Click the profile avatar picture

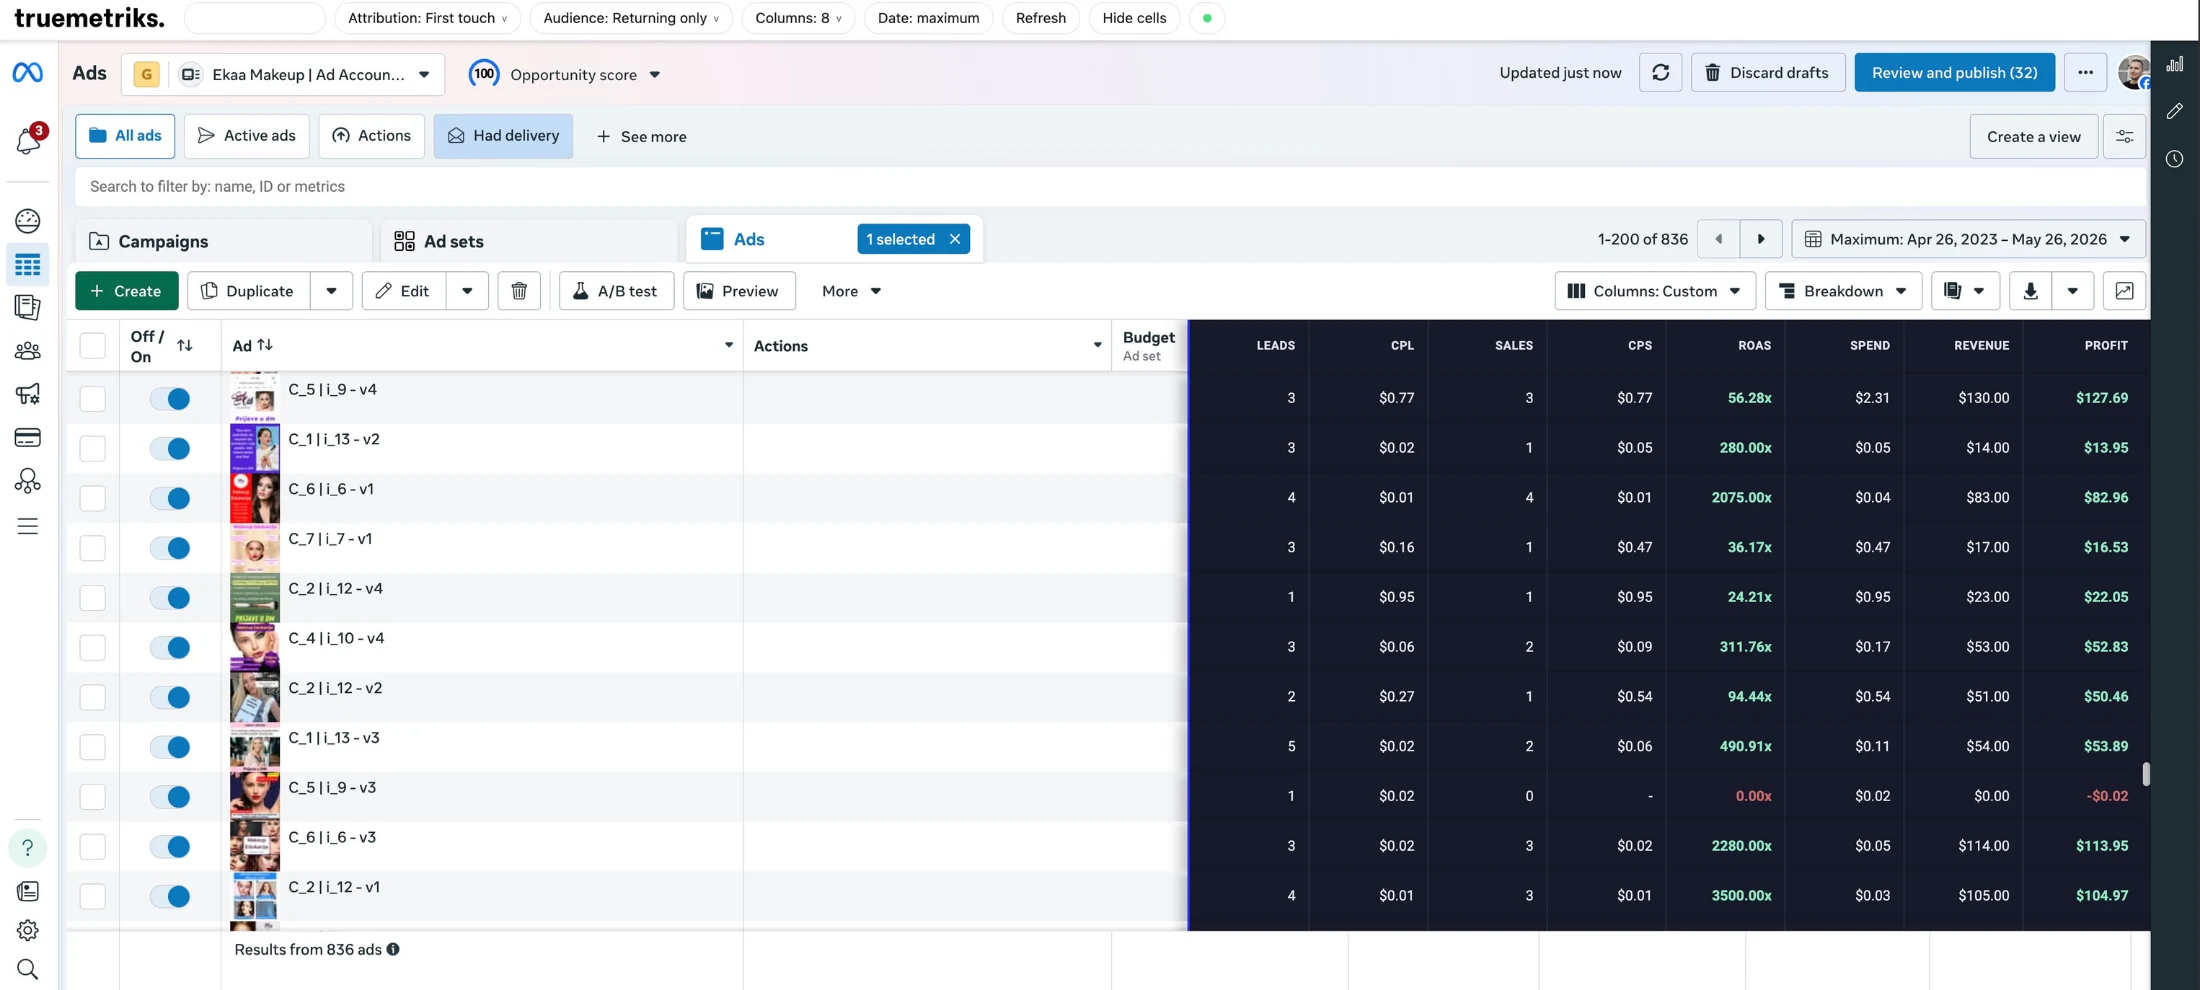pyautogui.click(x=2134, y=73)
